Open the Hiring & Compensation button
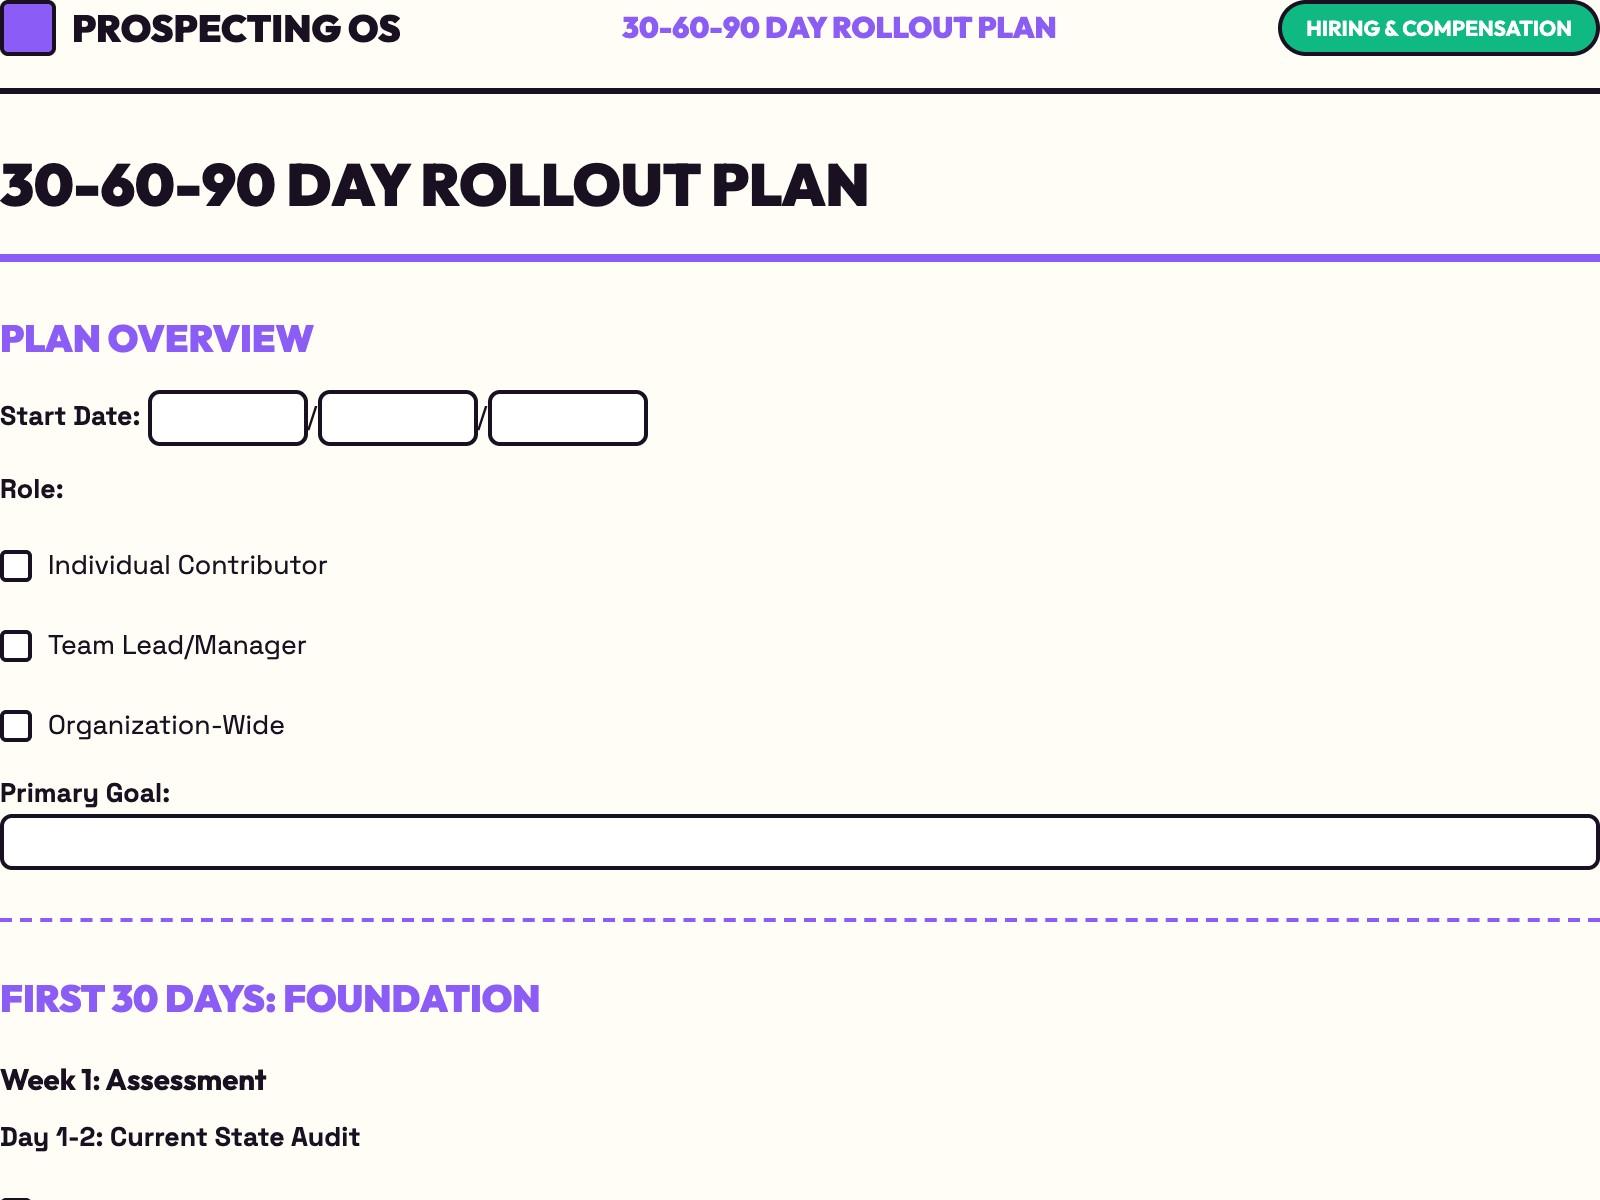1600x1200 pixels. (x=1438, y=29)
